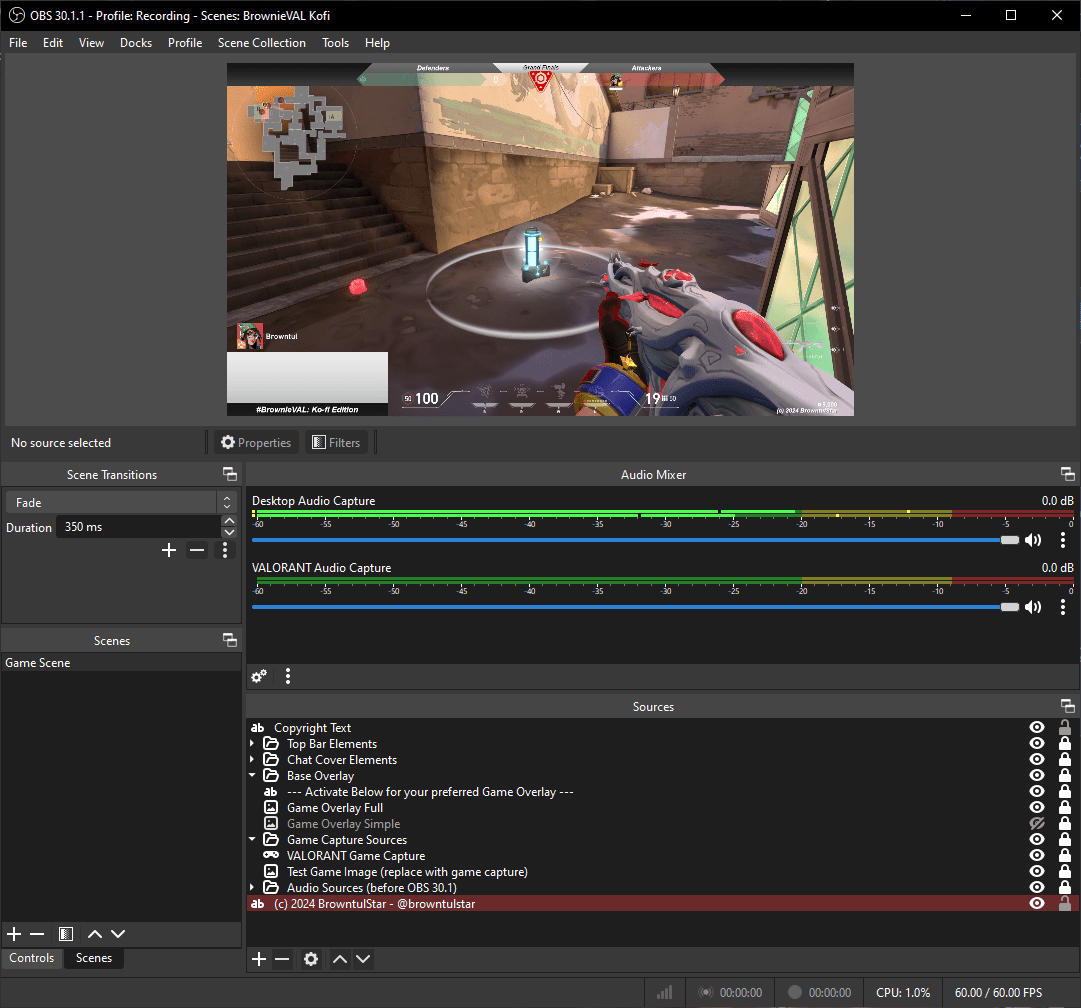Remove the selected scene with minus icon
The height and width of the screenshot is (1008, 1081).
[37, 934]
